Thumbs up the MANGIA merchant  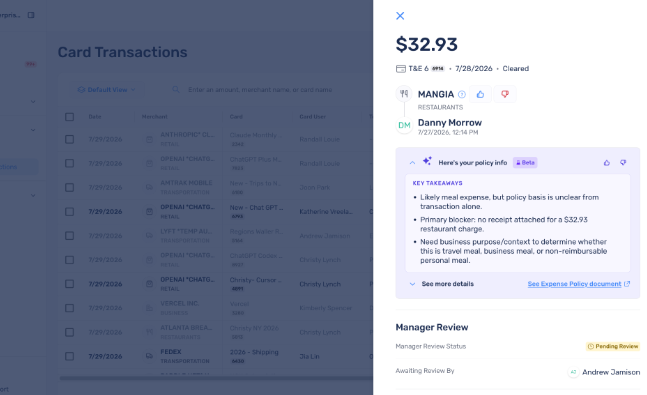point(480,94)
